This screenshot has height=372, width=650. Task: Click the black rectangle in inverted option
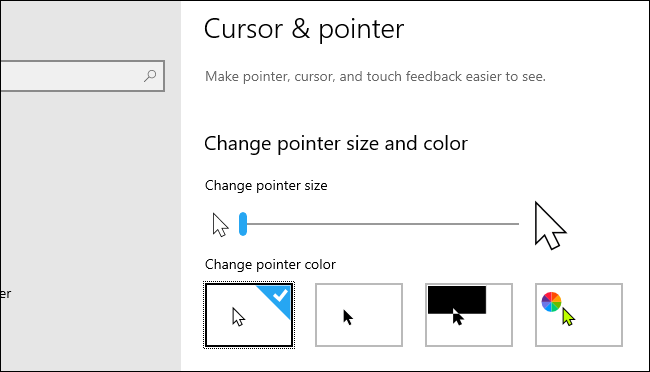[457, 300]
